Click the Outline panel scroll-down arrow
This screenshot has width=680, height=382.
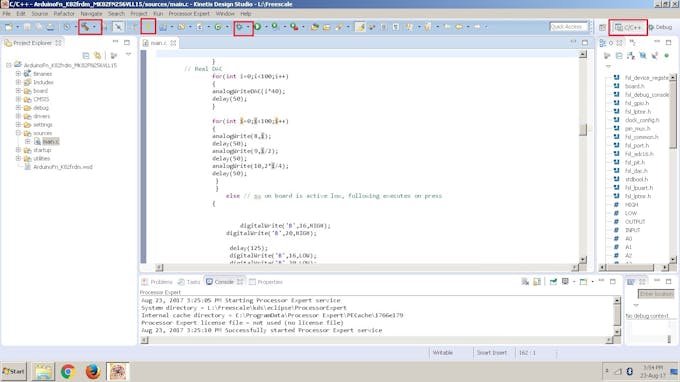click(x=673, y=260)
